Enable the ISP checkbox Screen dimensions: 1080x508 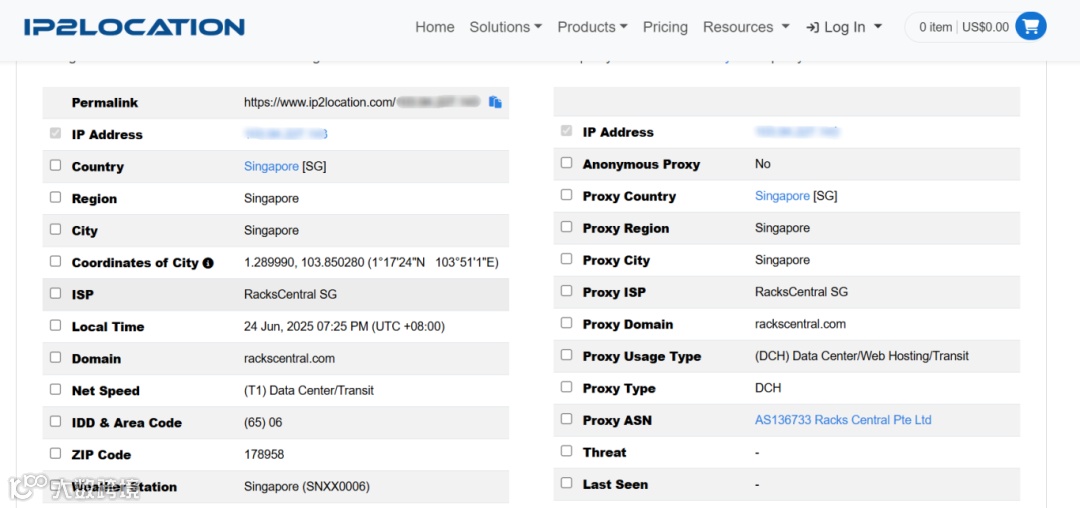(56, 294)
